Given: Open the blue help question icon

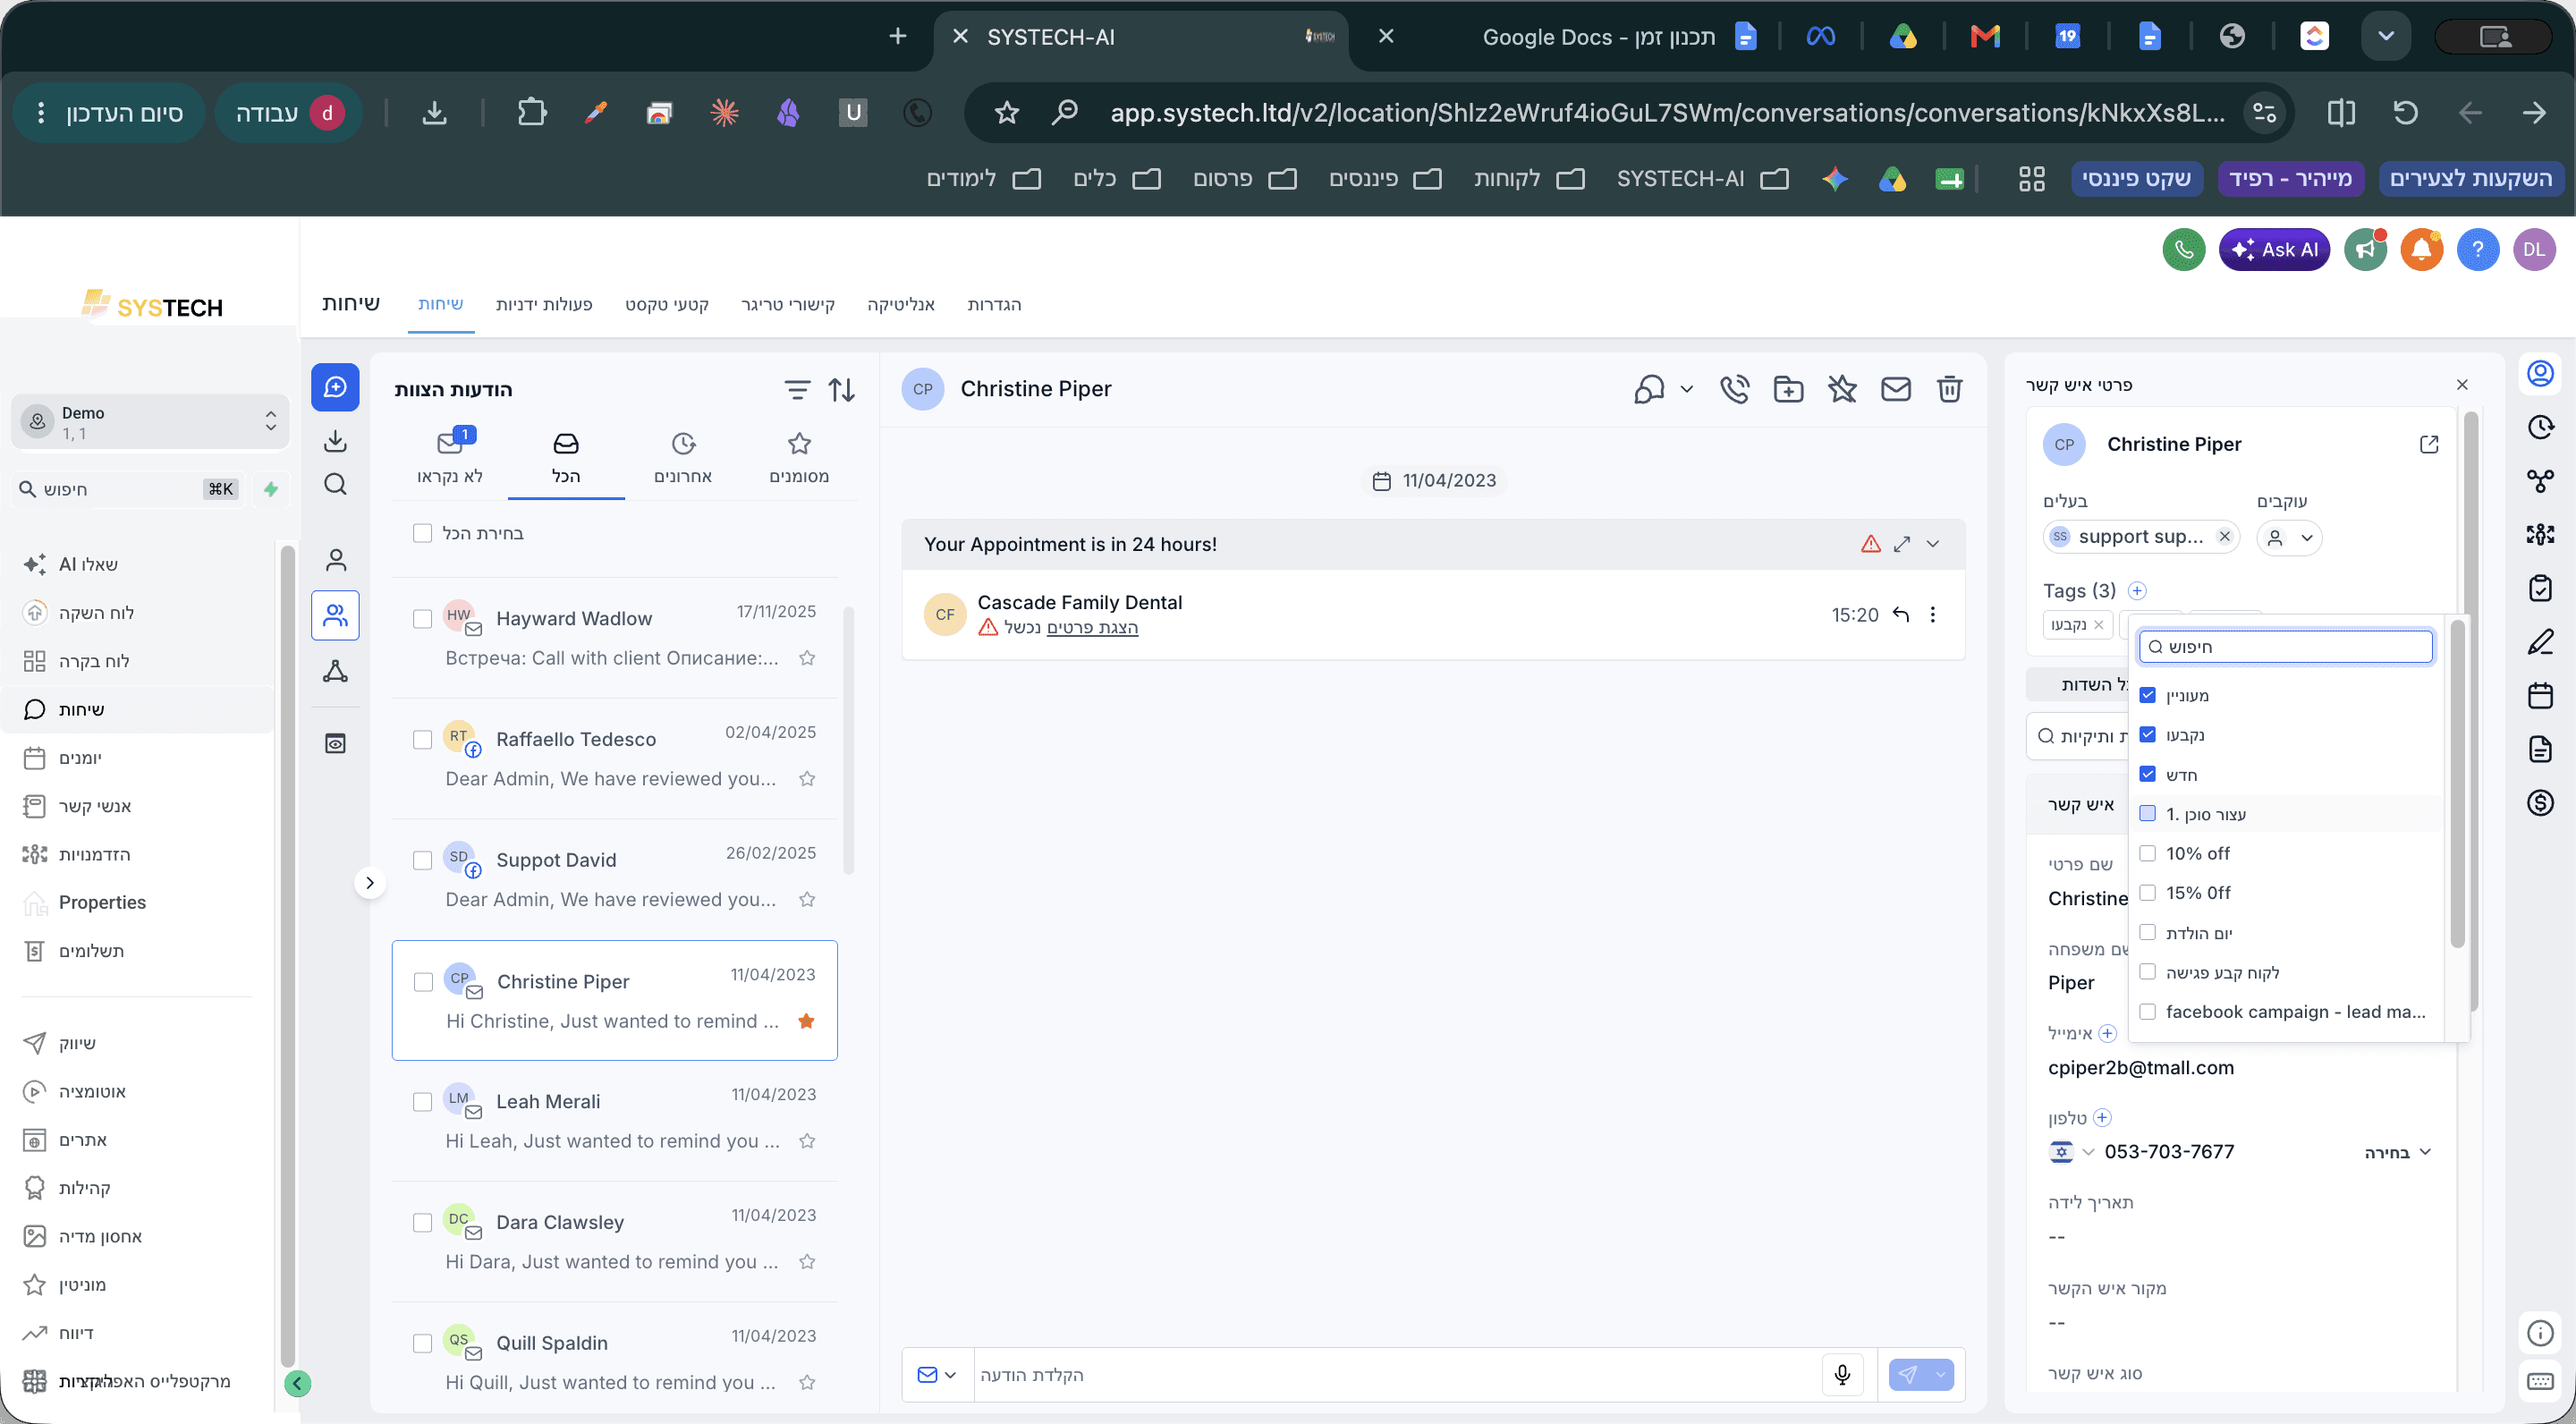Looking at the screenshot, I should click(2477, 250).
